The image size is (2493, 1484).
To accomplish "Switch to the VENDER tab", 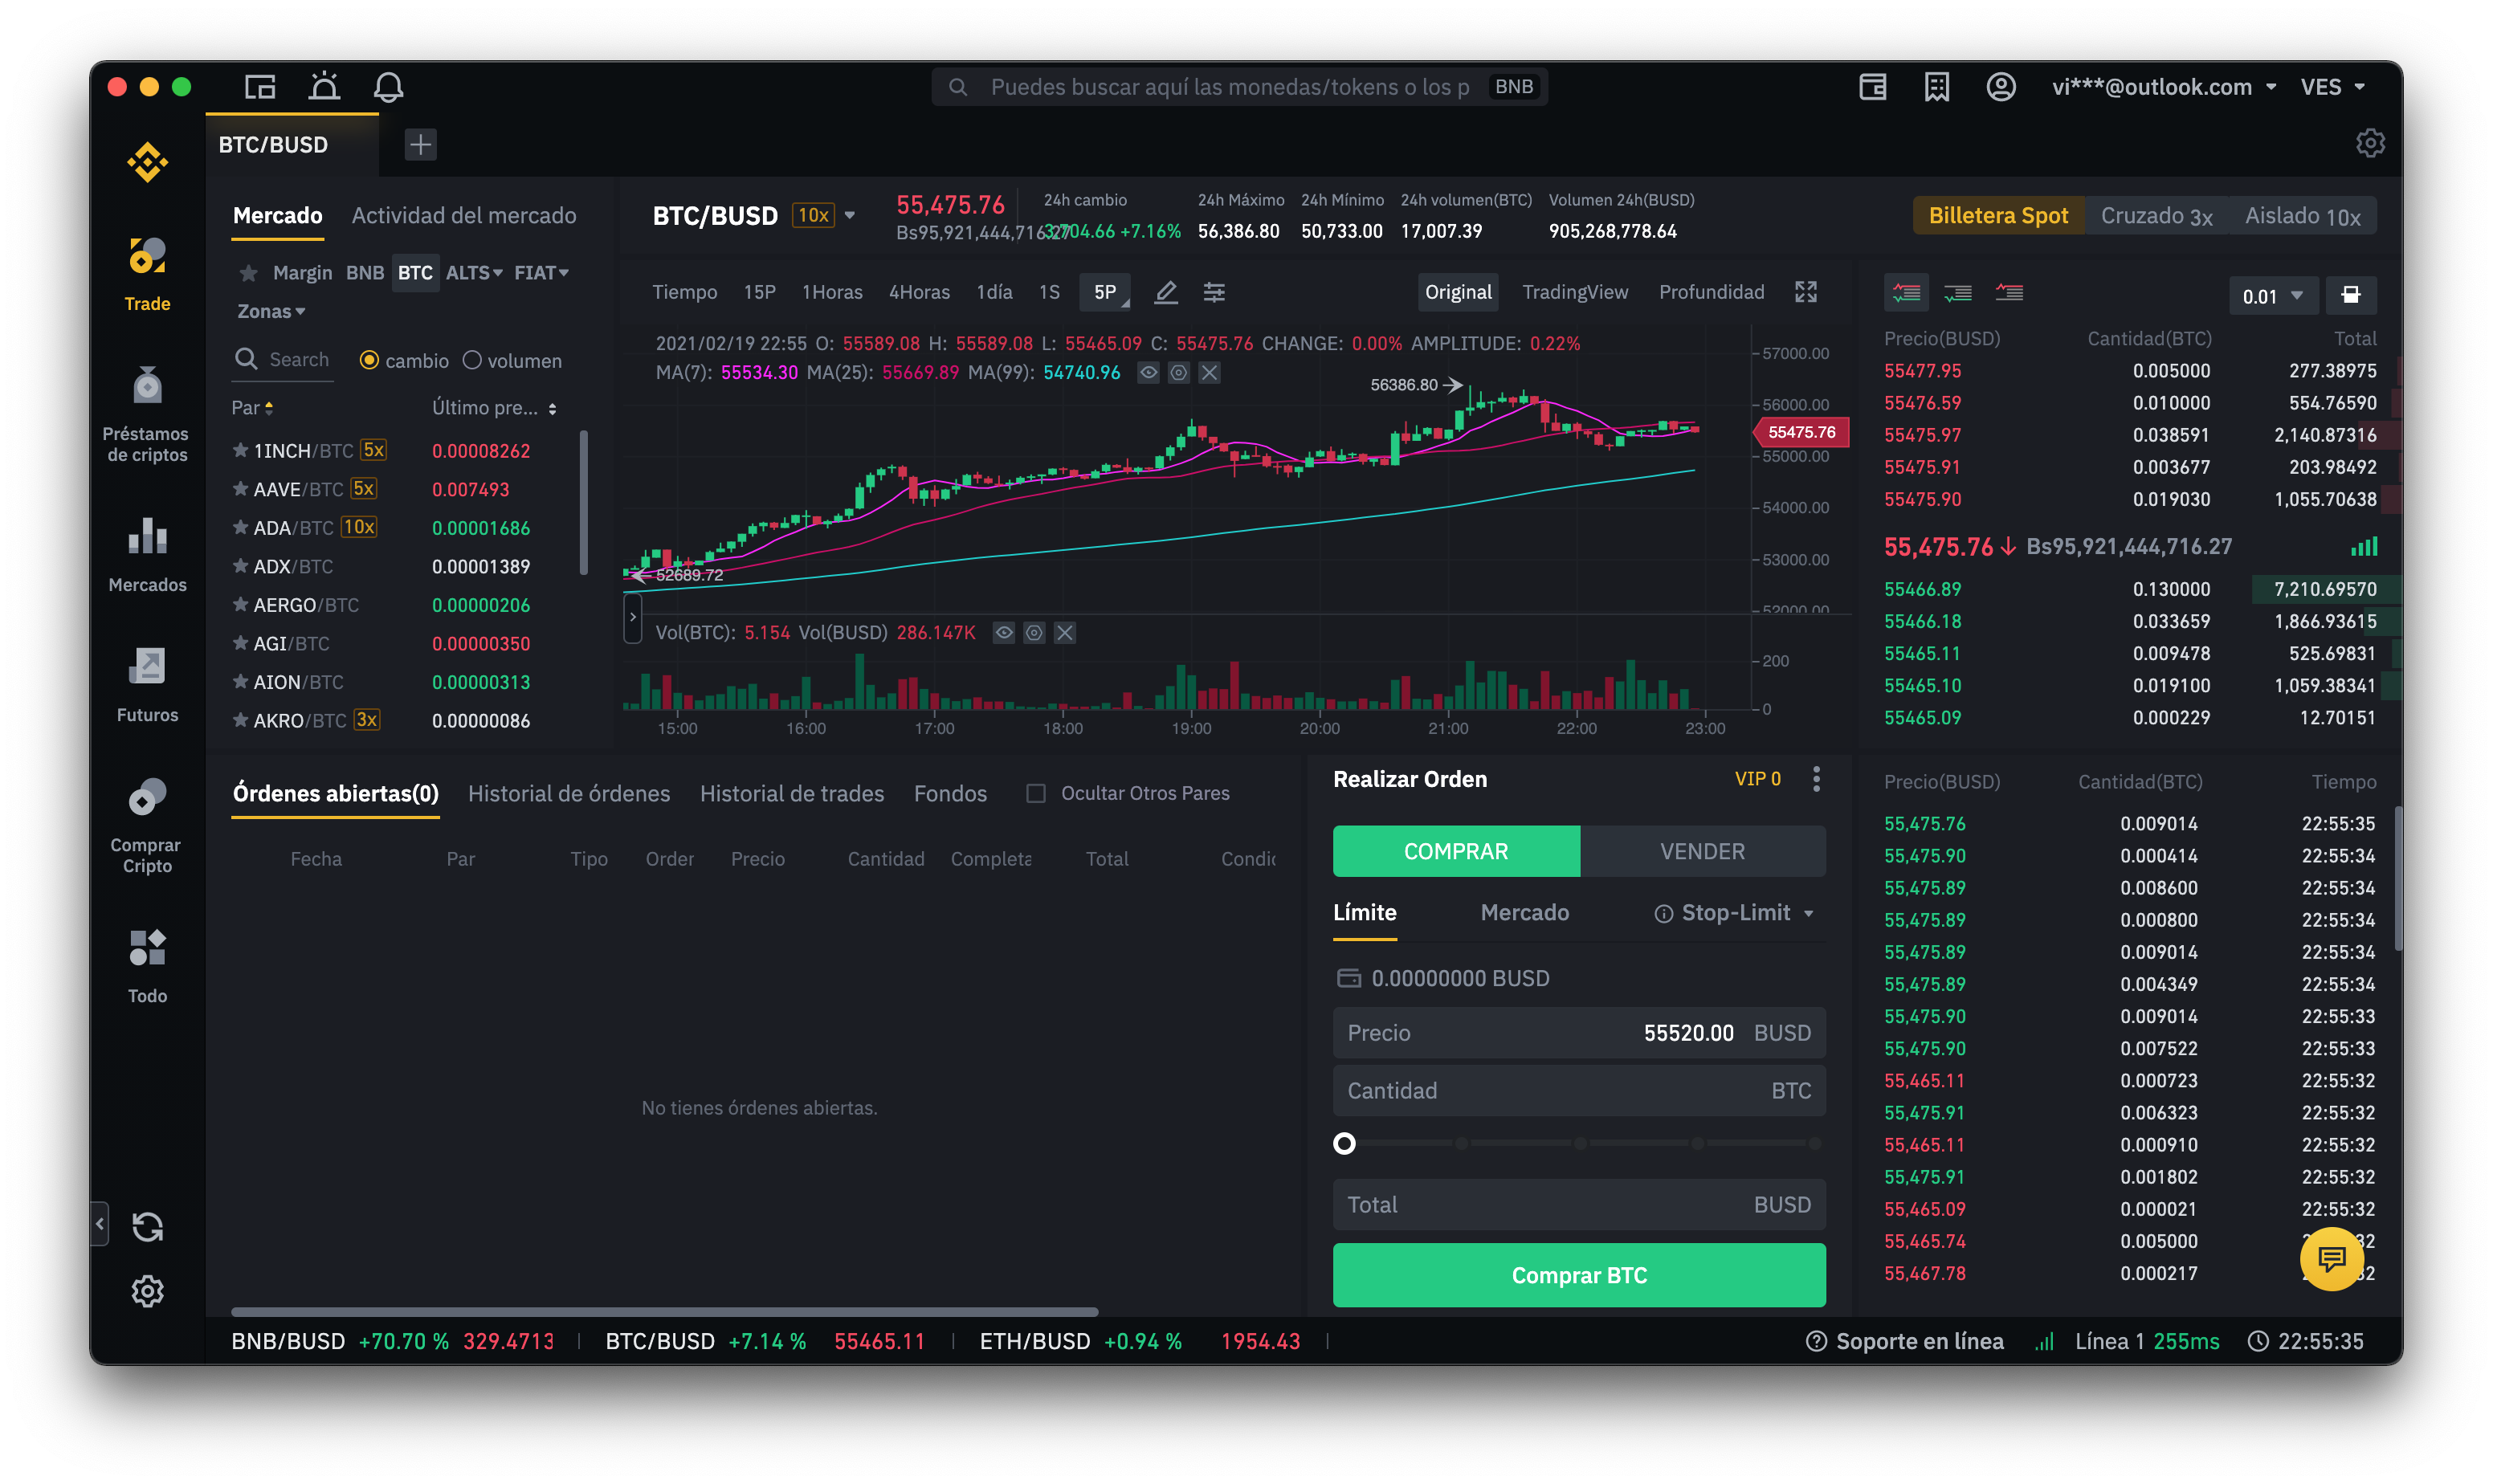I will pyautogui.click(x=1702, y=851).
